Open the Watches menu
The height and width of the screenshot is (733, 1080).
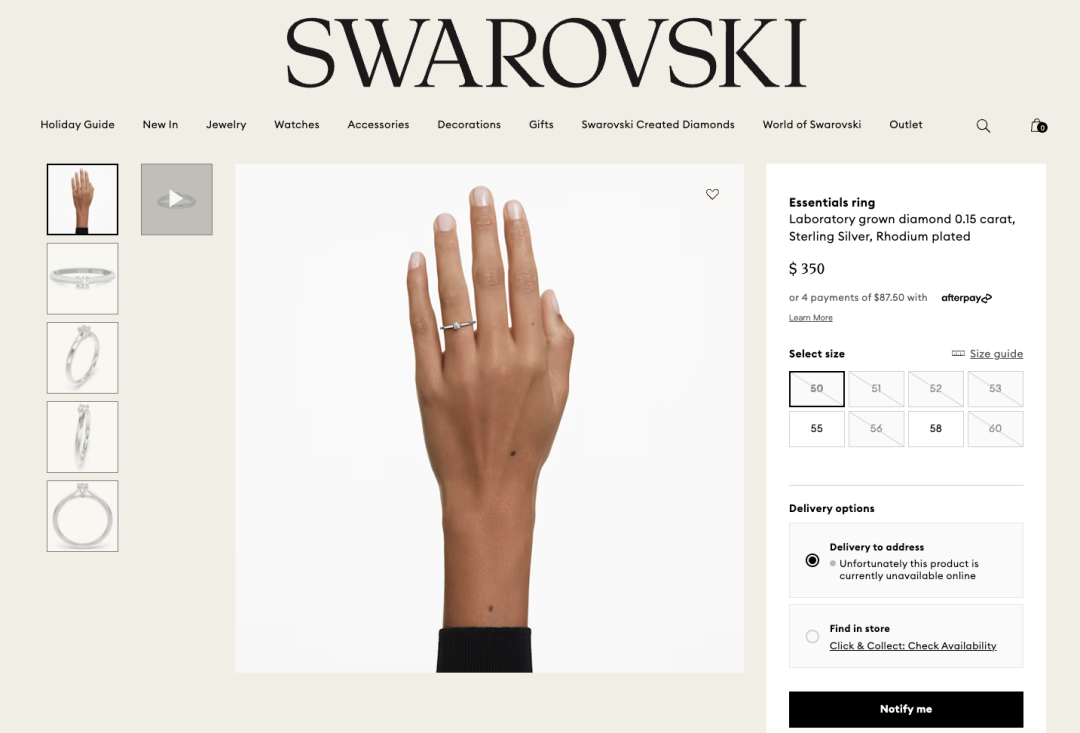point(297,125)
